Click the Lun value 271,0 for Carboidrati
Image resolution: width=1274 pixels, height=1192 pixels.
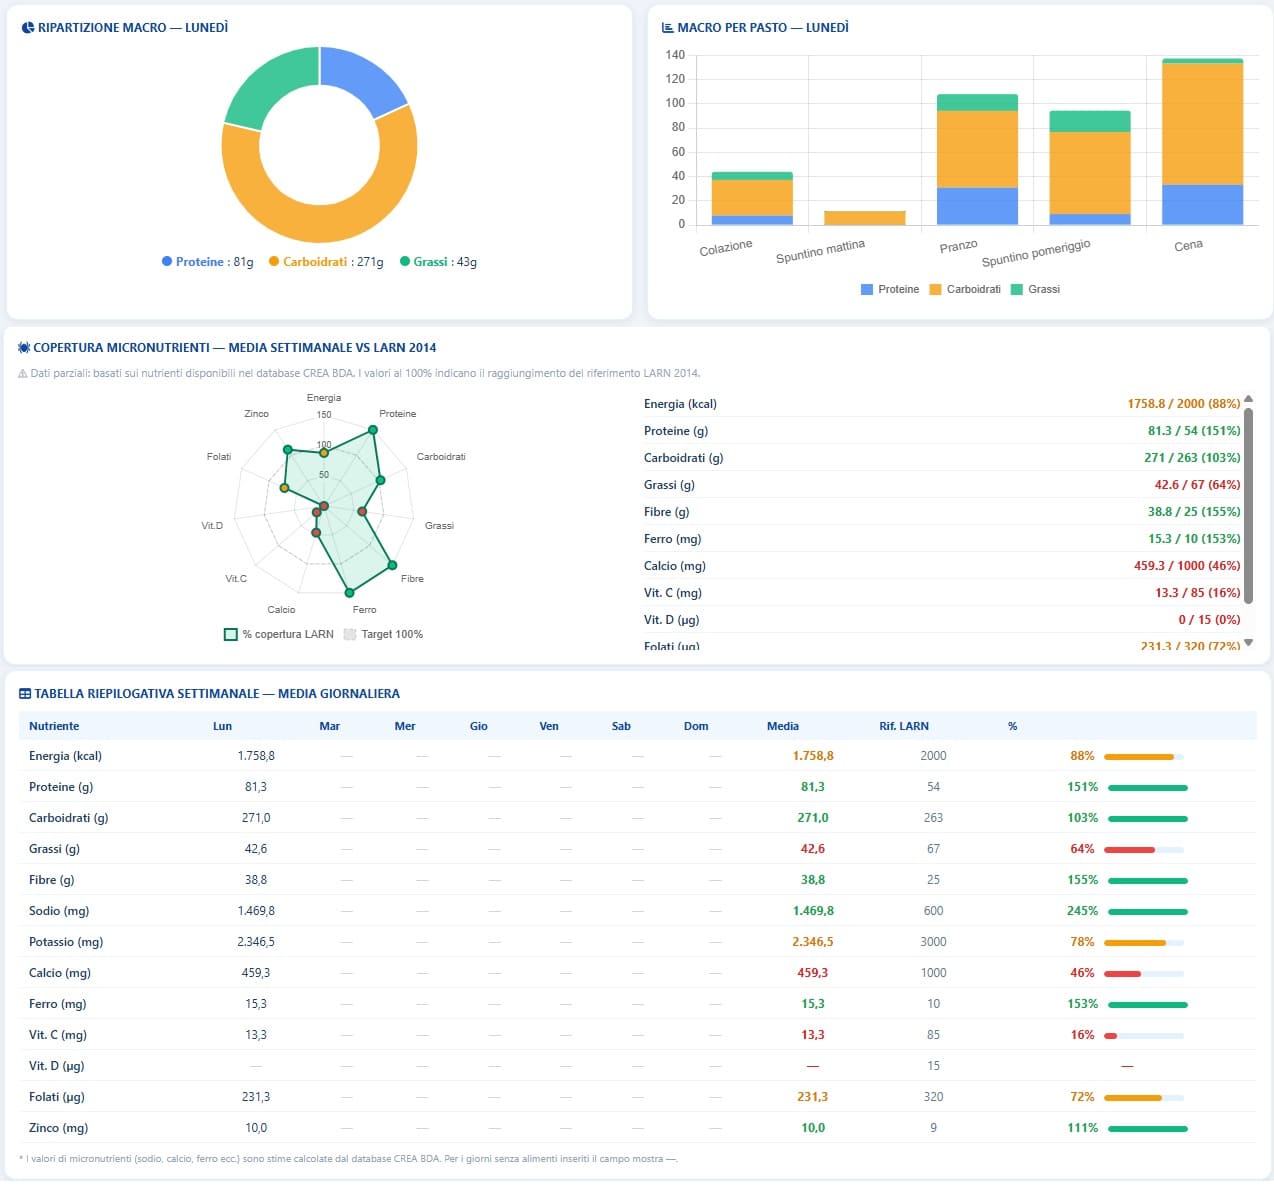pos(256,818)
